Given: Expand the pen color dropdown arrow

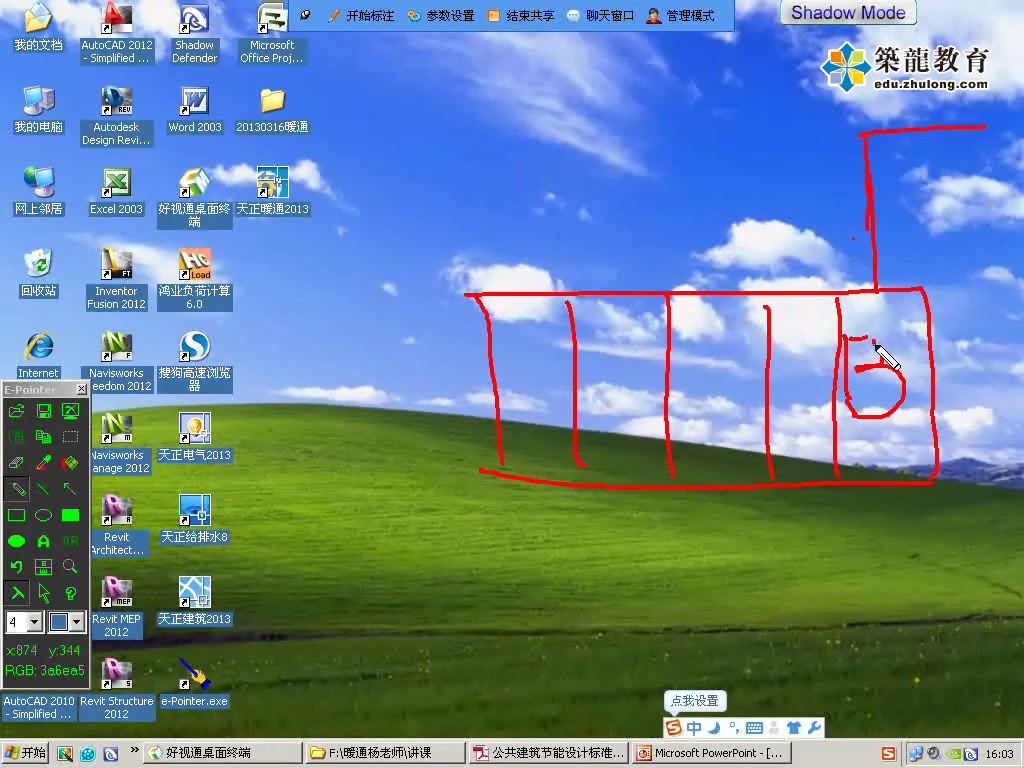Looking at the screenshot, I should [x=76, y=622].
